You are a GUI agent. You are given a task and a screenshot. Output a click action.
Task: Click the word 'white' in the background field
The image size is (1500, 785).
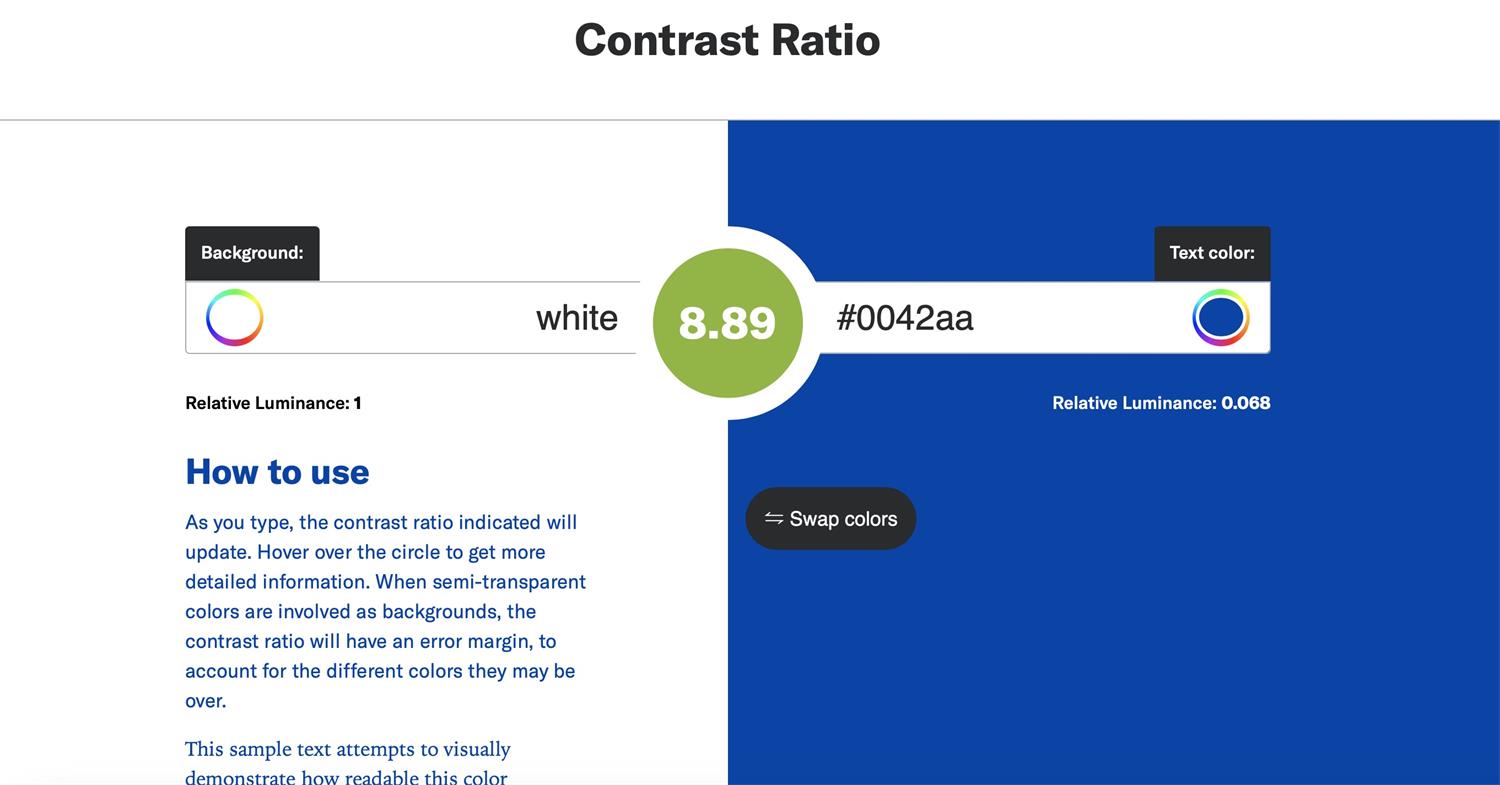pyautogui.click(x=577, y=318)
